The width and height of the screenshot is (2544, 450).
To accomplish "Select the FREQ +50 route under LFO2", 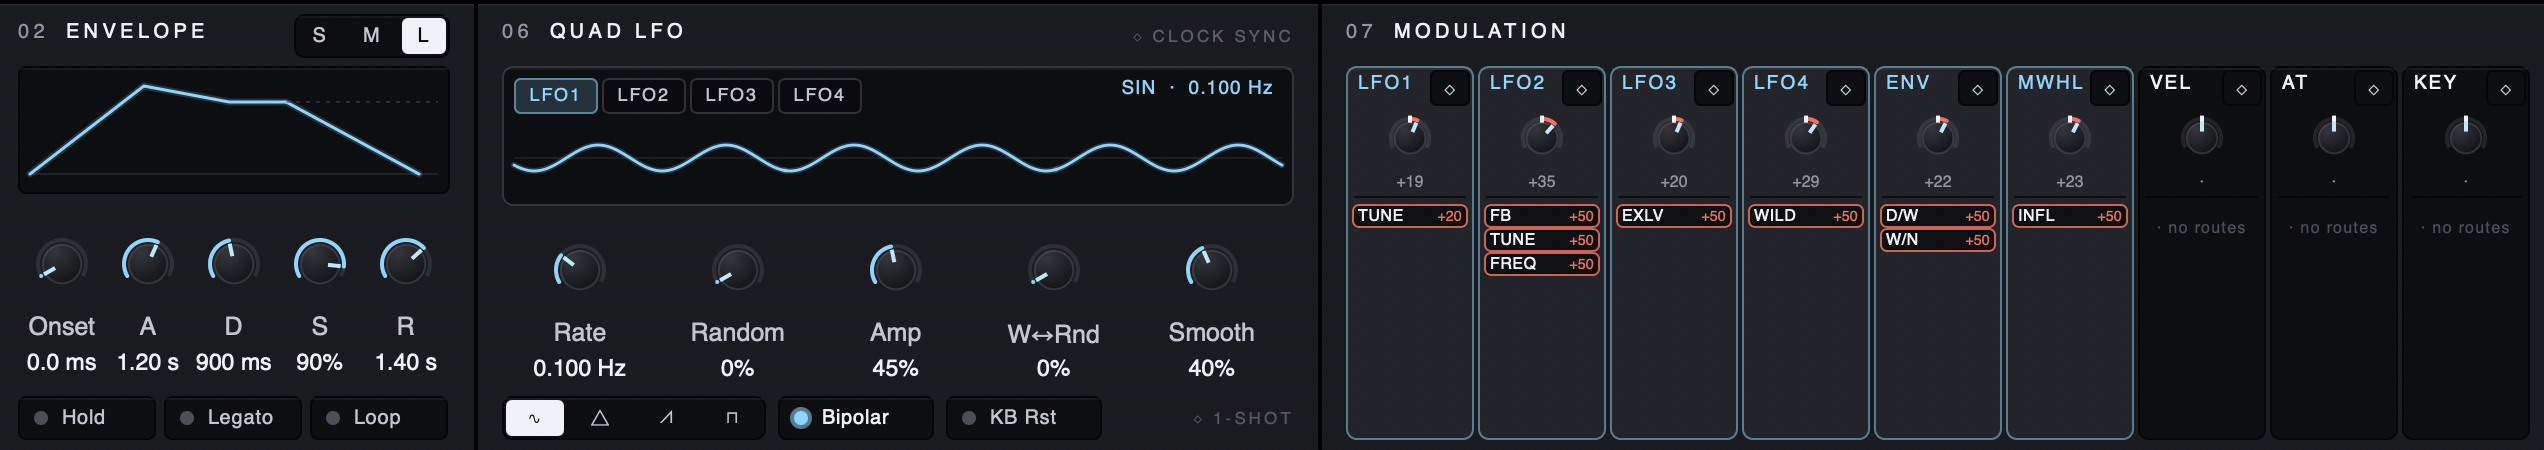I will point(1542,264).
